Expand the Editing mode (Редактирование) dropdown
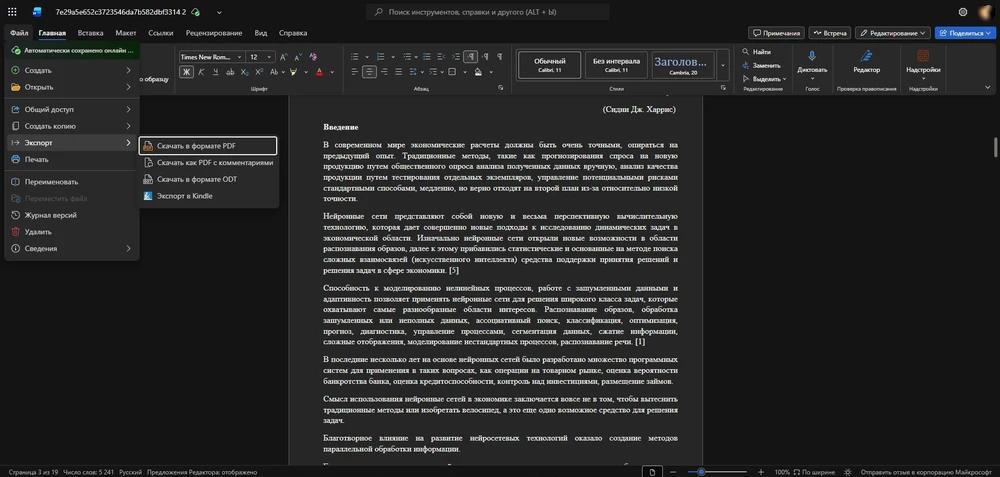Viewport: 1000px width, 477px height. coord(893,33)
